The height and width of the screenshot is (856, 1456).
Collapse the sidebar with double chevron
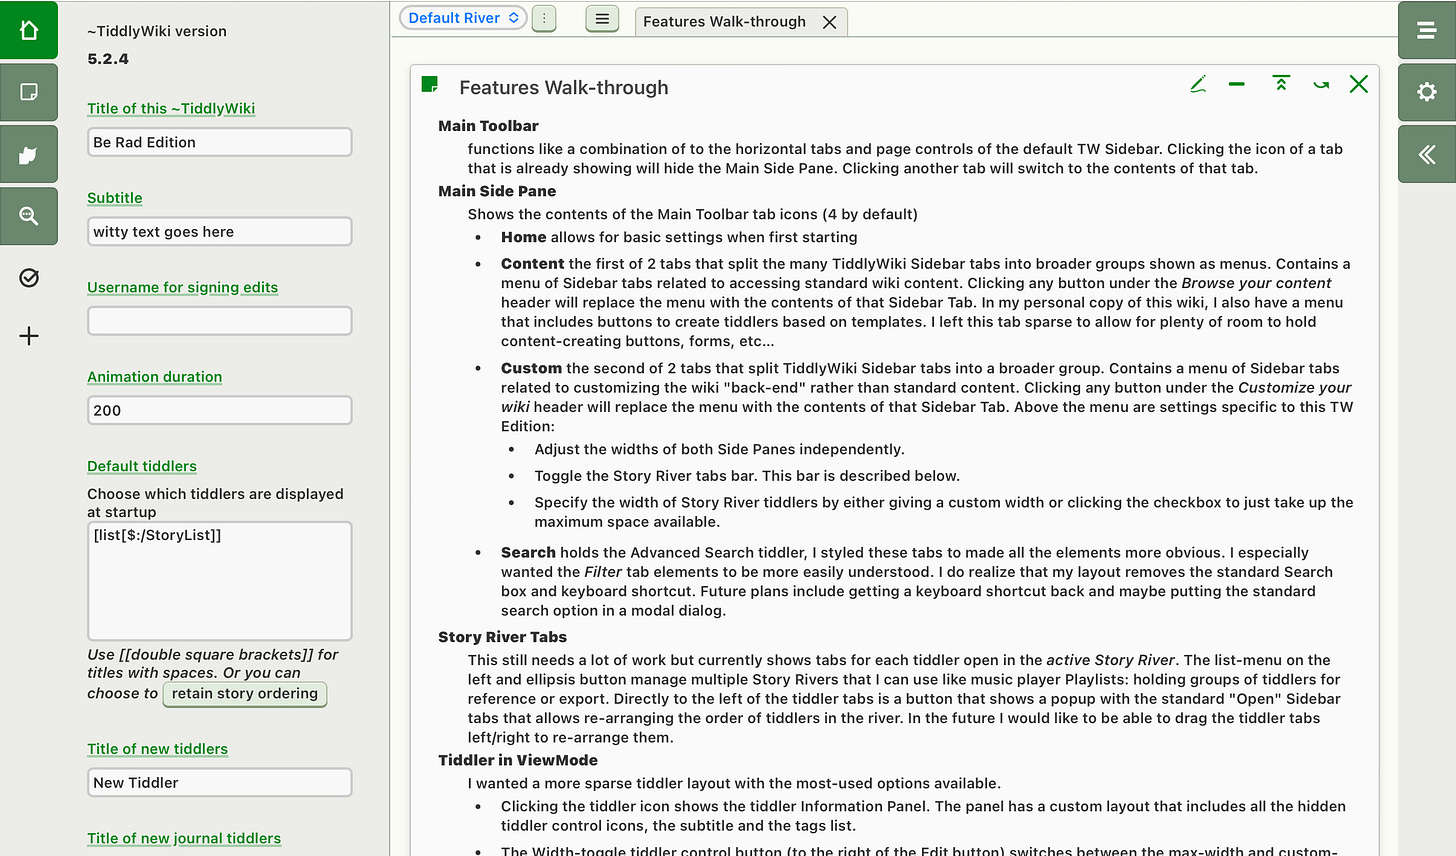pyautogui.click(x=1427, y=154)
